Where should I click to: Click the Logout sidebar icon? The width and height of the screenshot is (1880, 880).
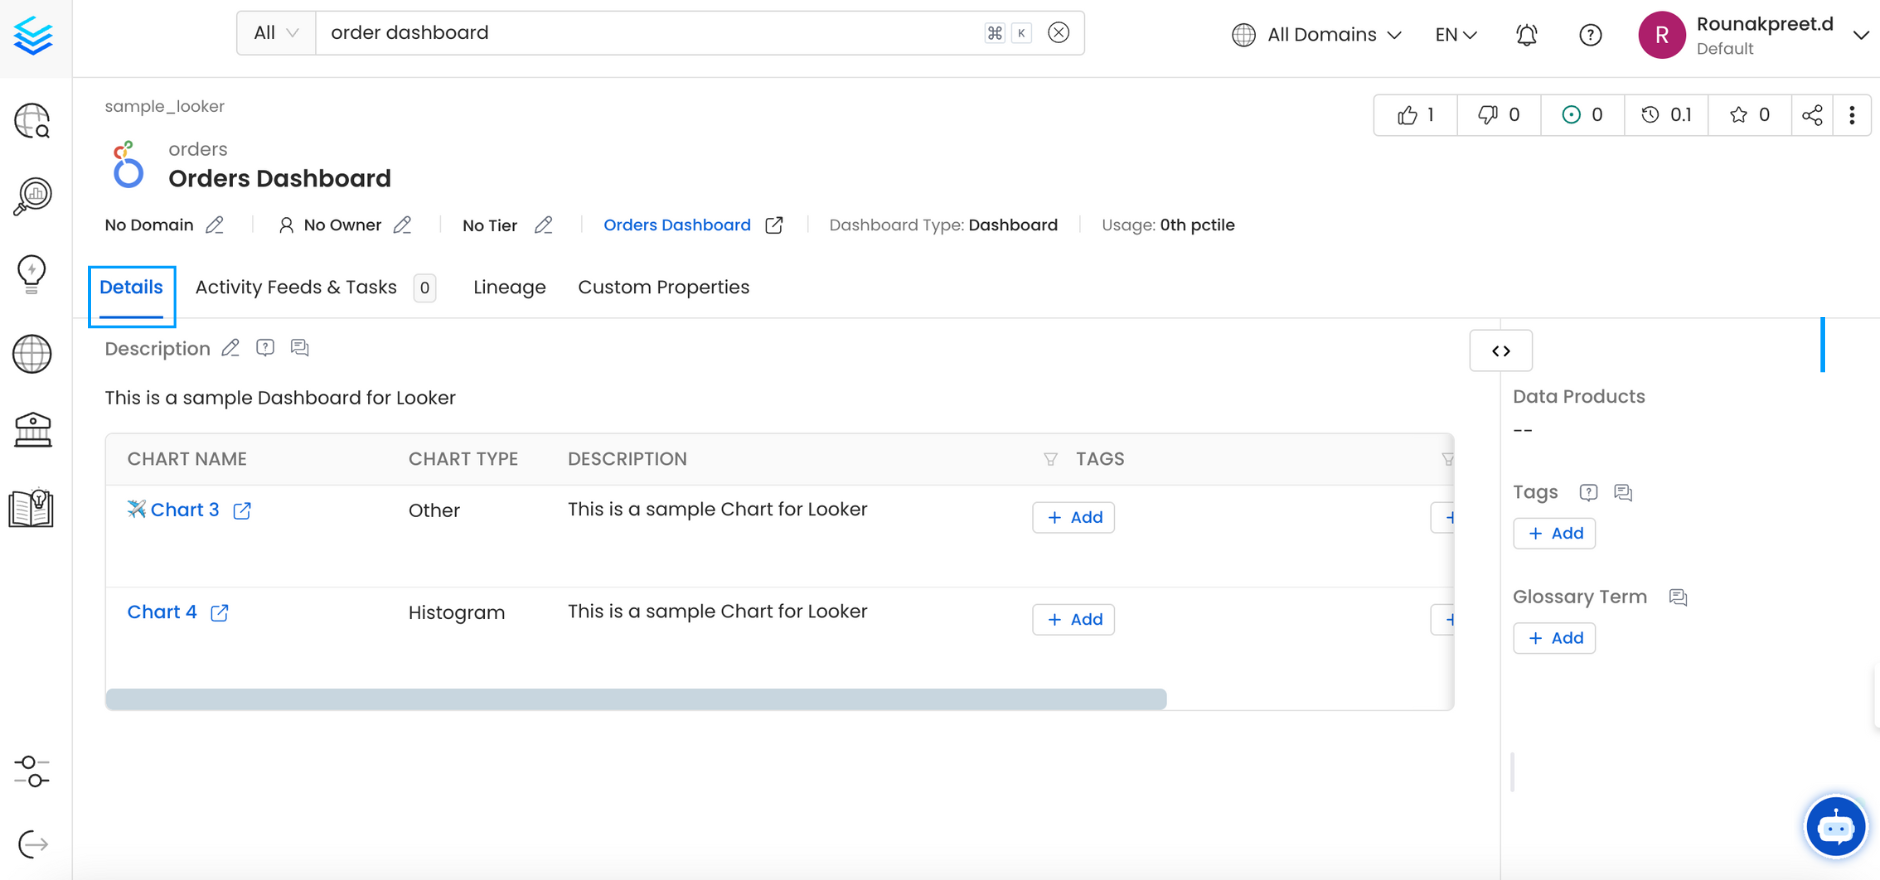[x=33, y=844]
